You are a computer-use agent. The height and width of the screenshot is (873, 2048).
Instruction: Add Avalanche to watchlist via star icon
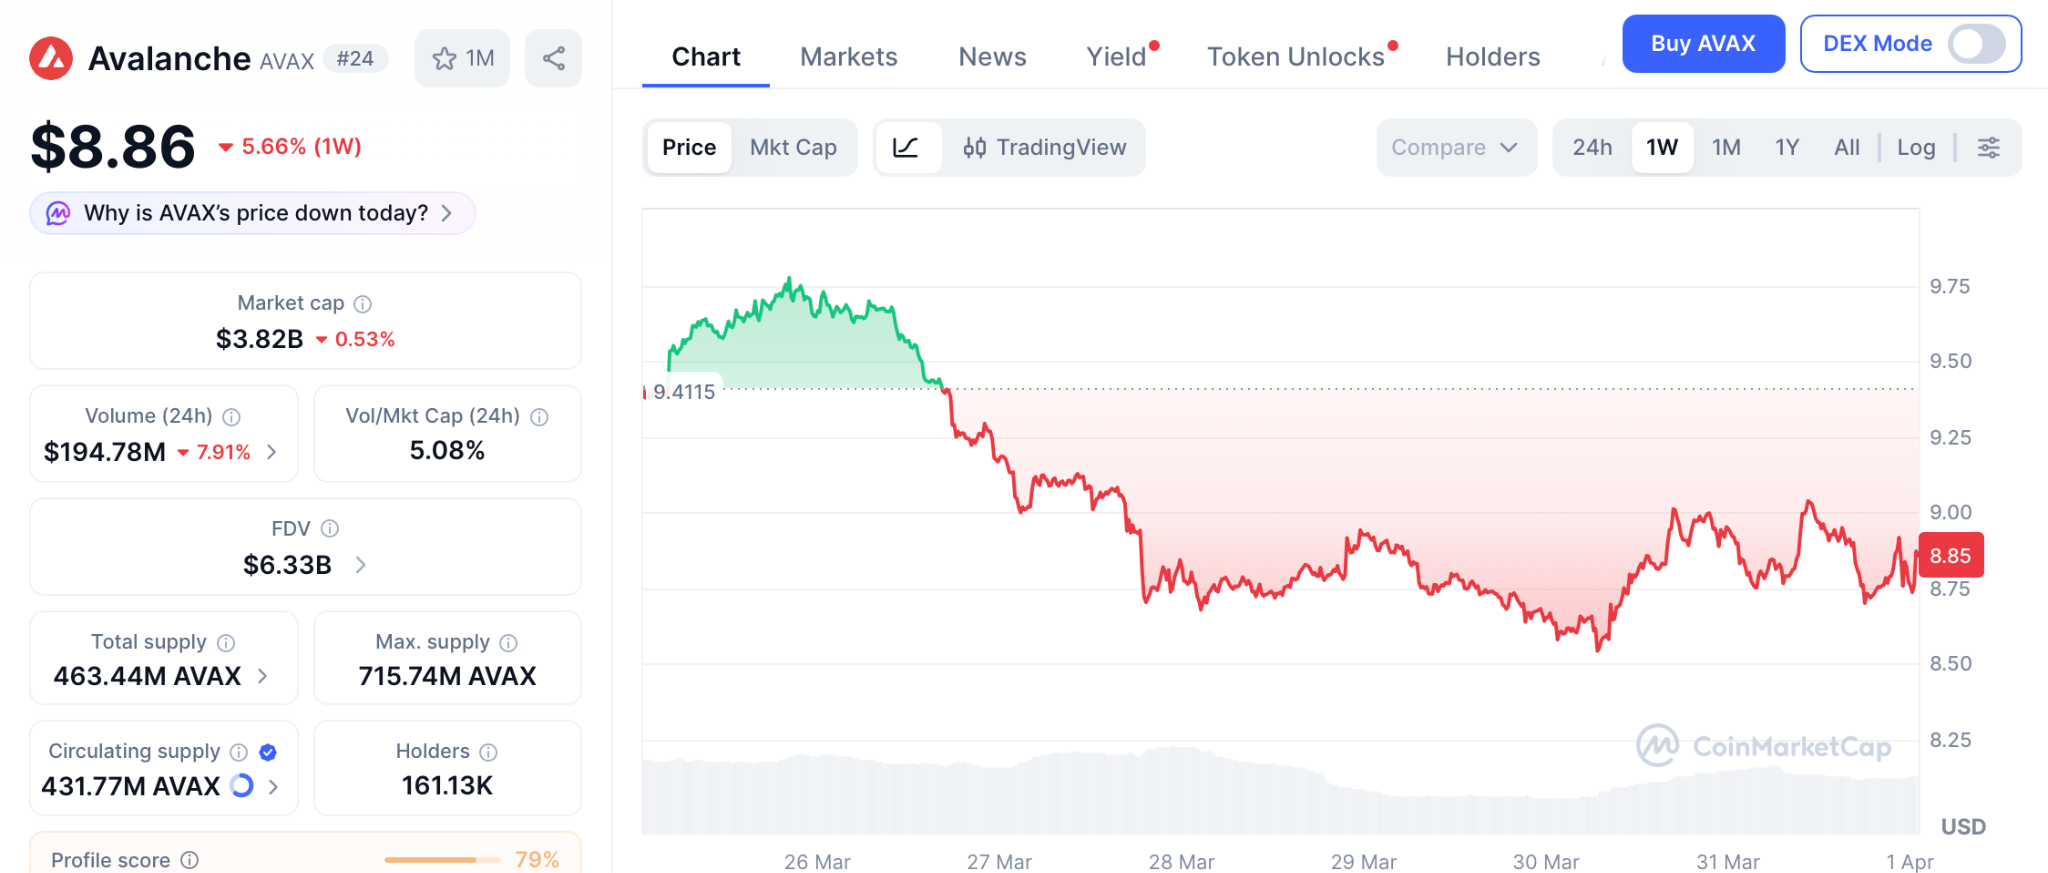(445, 58)
